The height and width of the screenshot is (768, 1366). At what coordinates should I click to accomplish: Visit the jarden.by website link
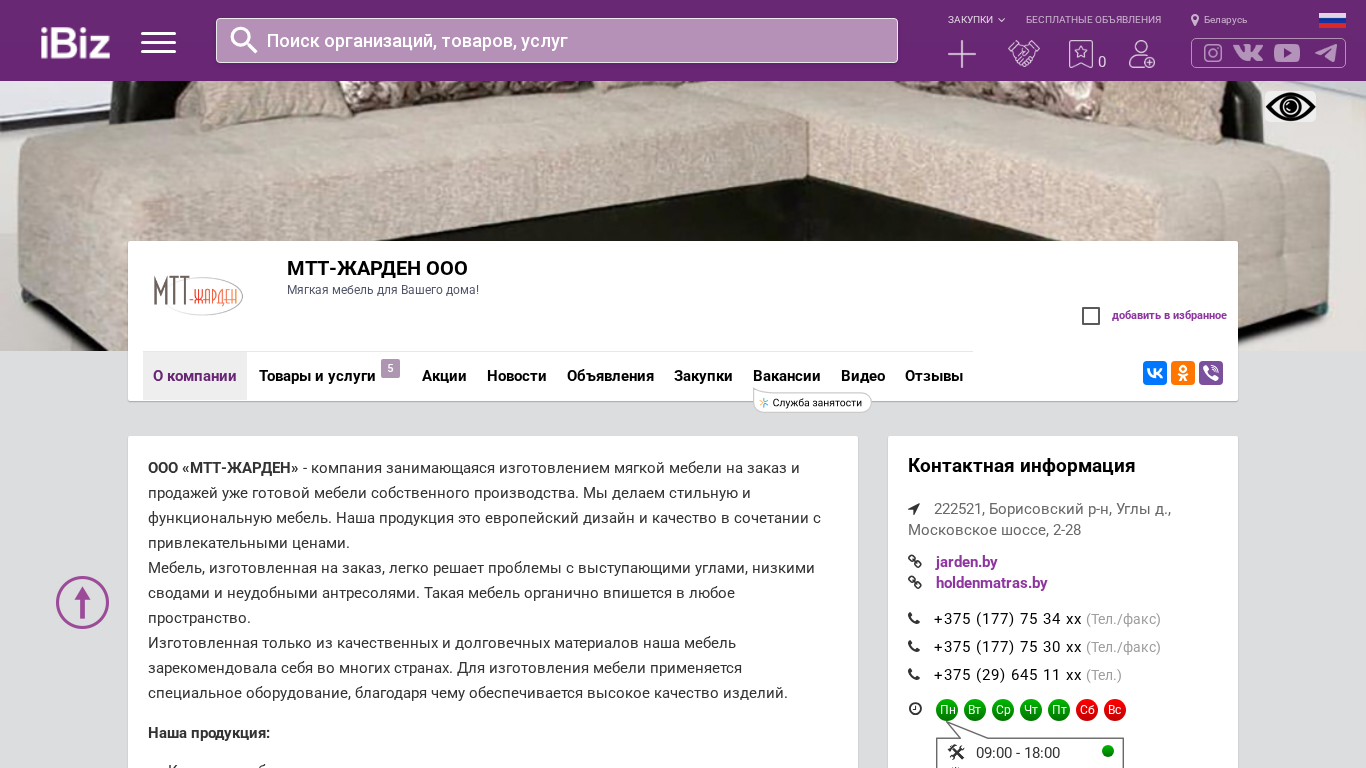pyautogui.click(x=966, y=562)
